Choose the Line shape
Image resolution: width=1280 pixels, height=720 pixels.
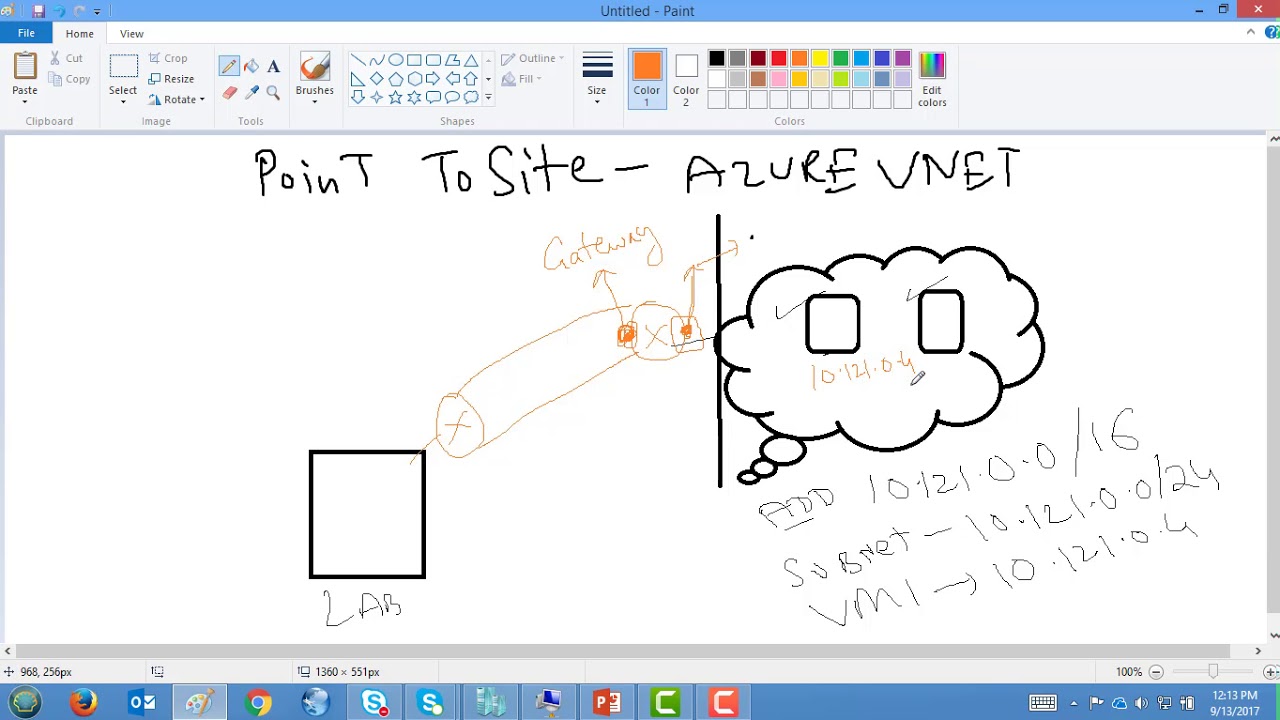tap(358, 60)
